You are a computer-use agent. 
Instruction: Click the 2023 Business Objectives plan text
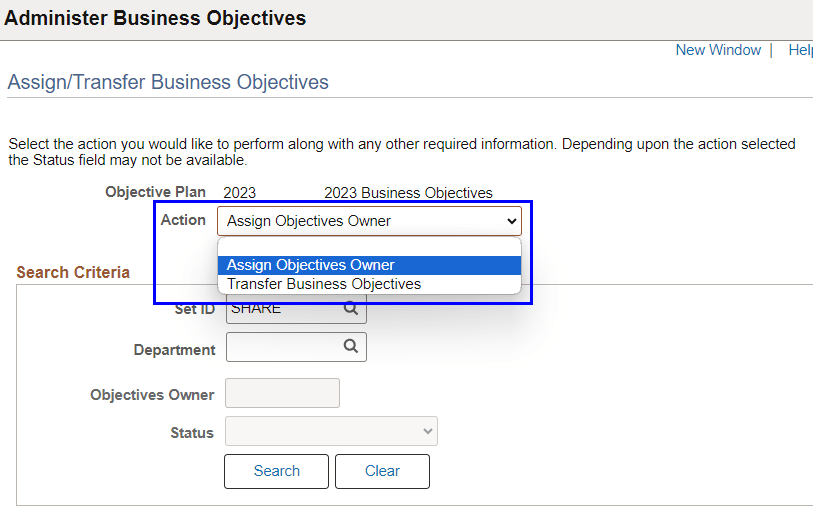pyautogui.click(x=408, y=193)
